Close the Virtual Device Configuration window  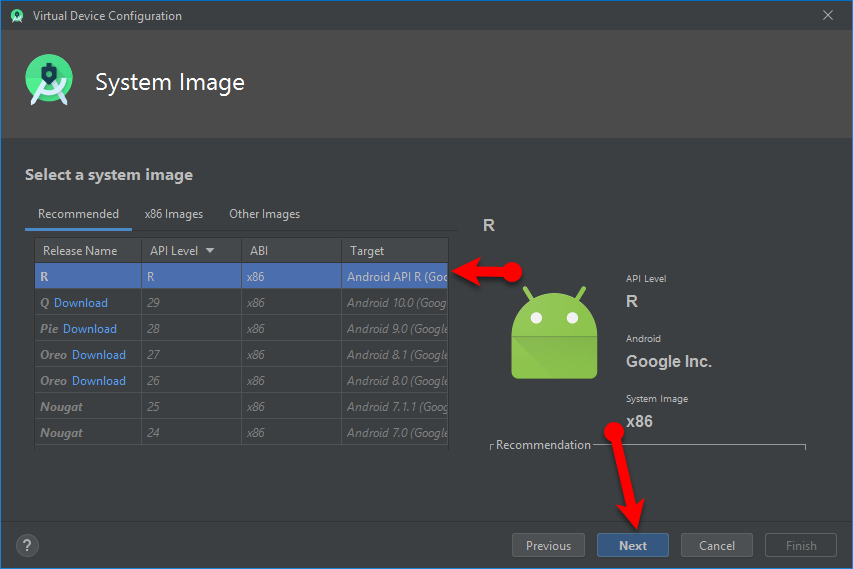coord(827,15)
